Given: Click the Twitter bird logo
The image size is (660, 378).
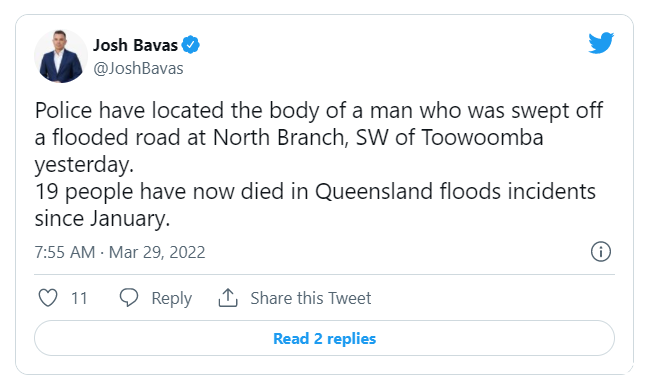Looking at the screenshot, I should [601, 43].
